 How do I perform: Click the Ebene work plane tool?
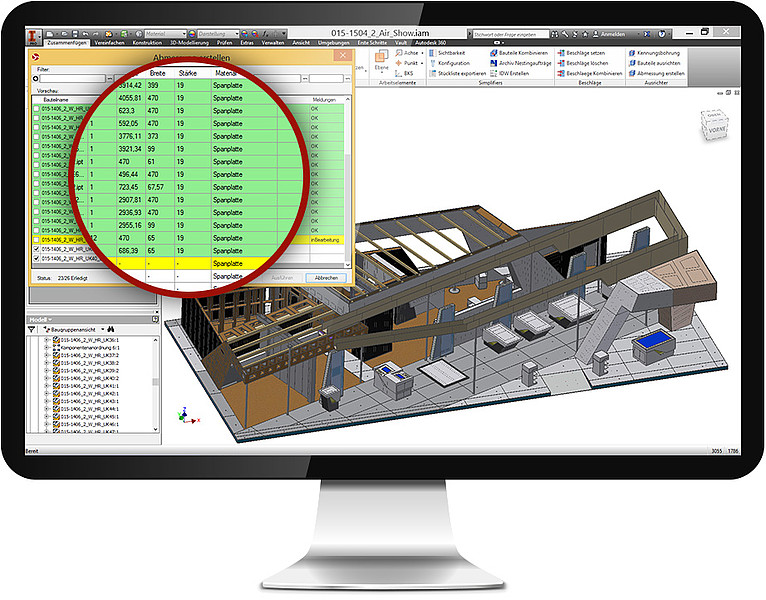pos(382,61)
